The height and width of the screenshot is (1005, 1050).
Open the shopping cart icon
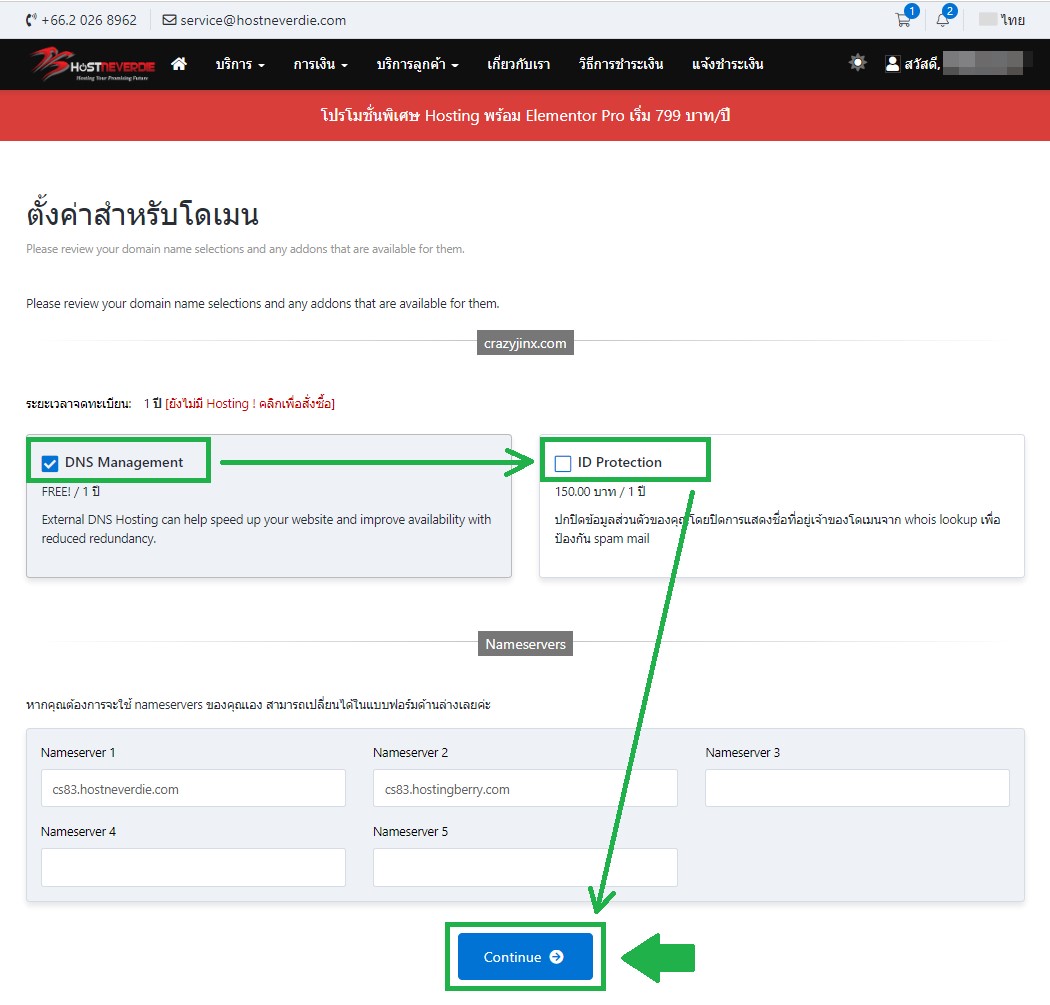click(x=903, y=20)
